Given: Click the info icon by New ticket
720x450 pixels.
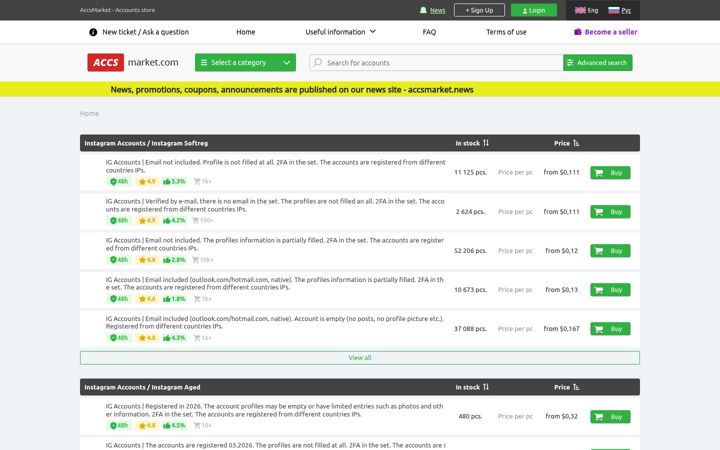Looking at the screenshot, I should pos(93,32).
